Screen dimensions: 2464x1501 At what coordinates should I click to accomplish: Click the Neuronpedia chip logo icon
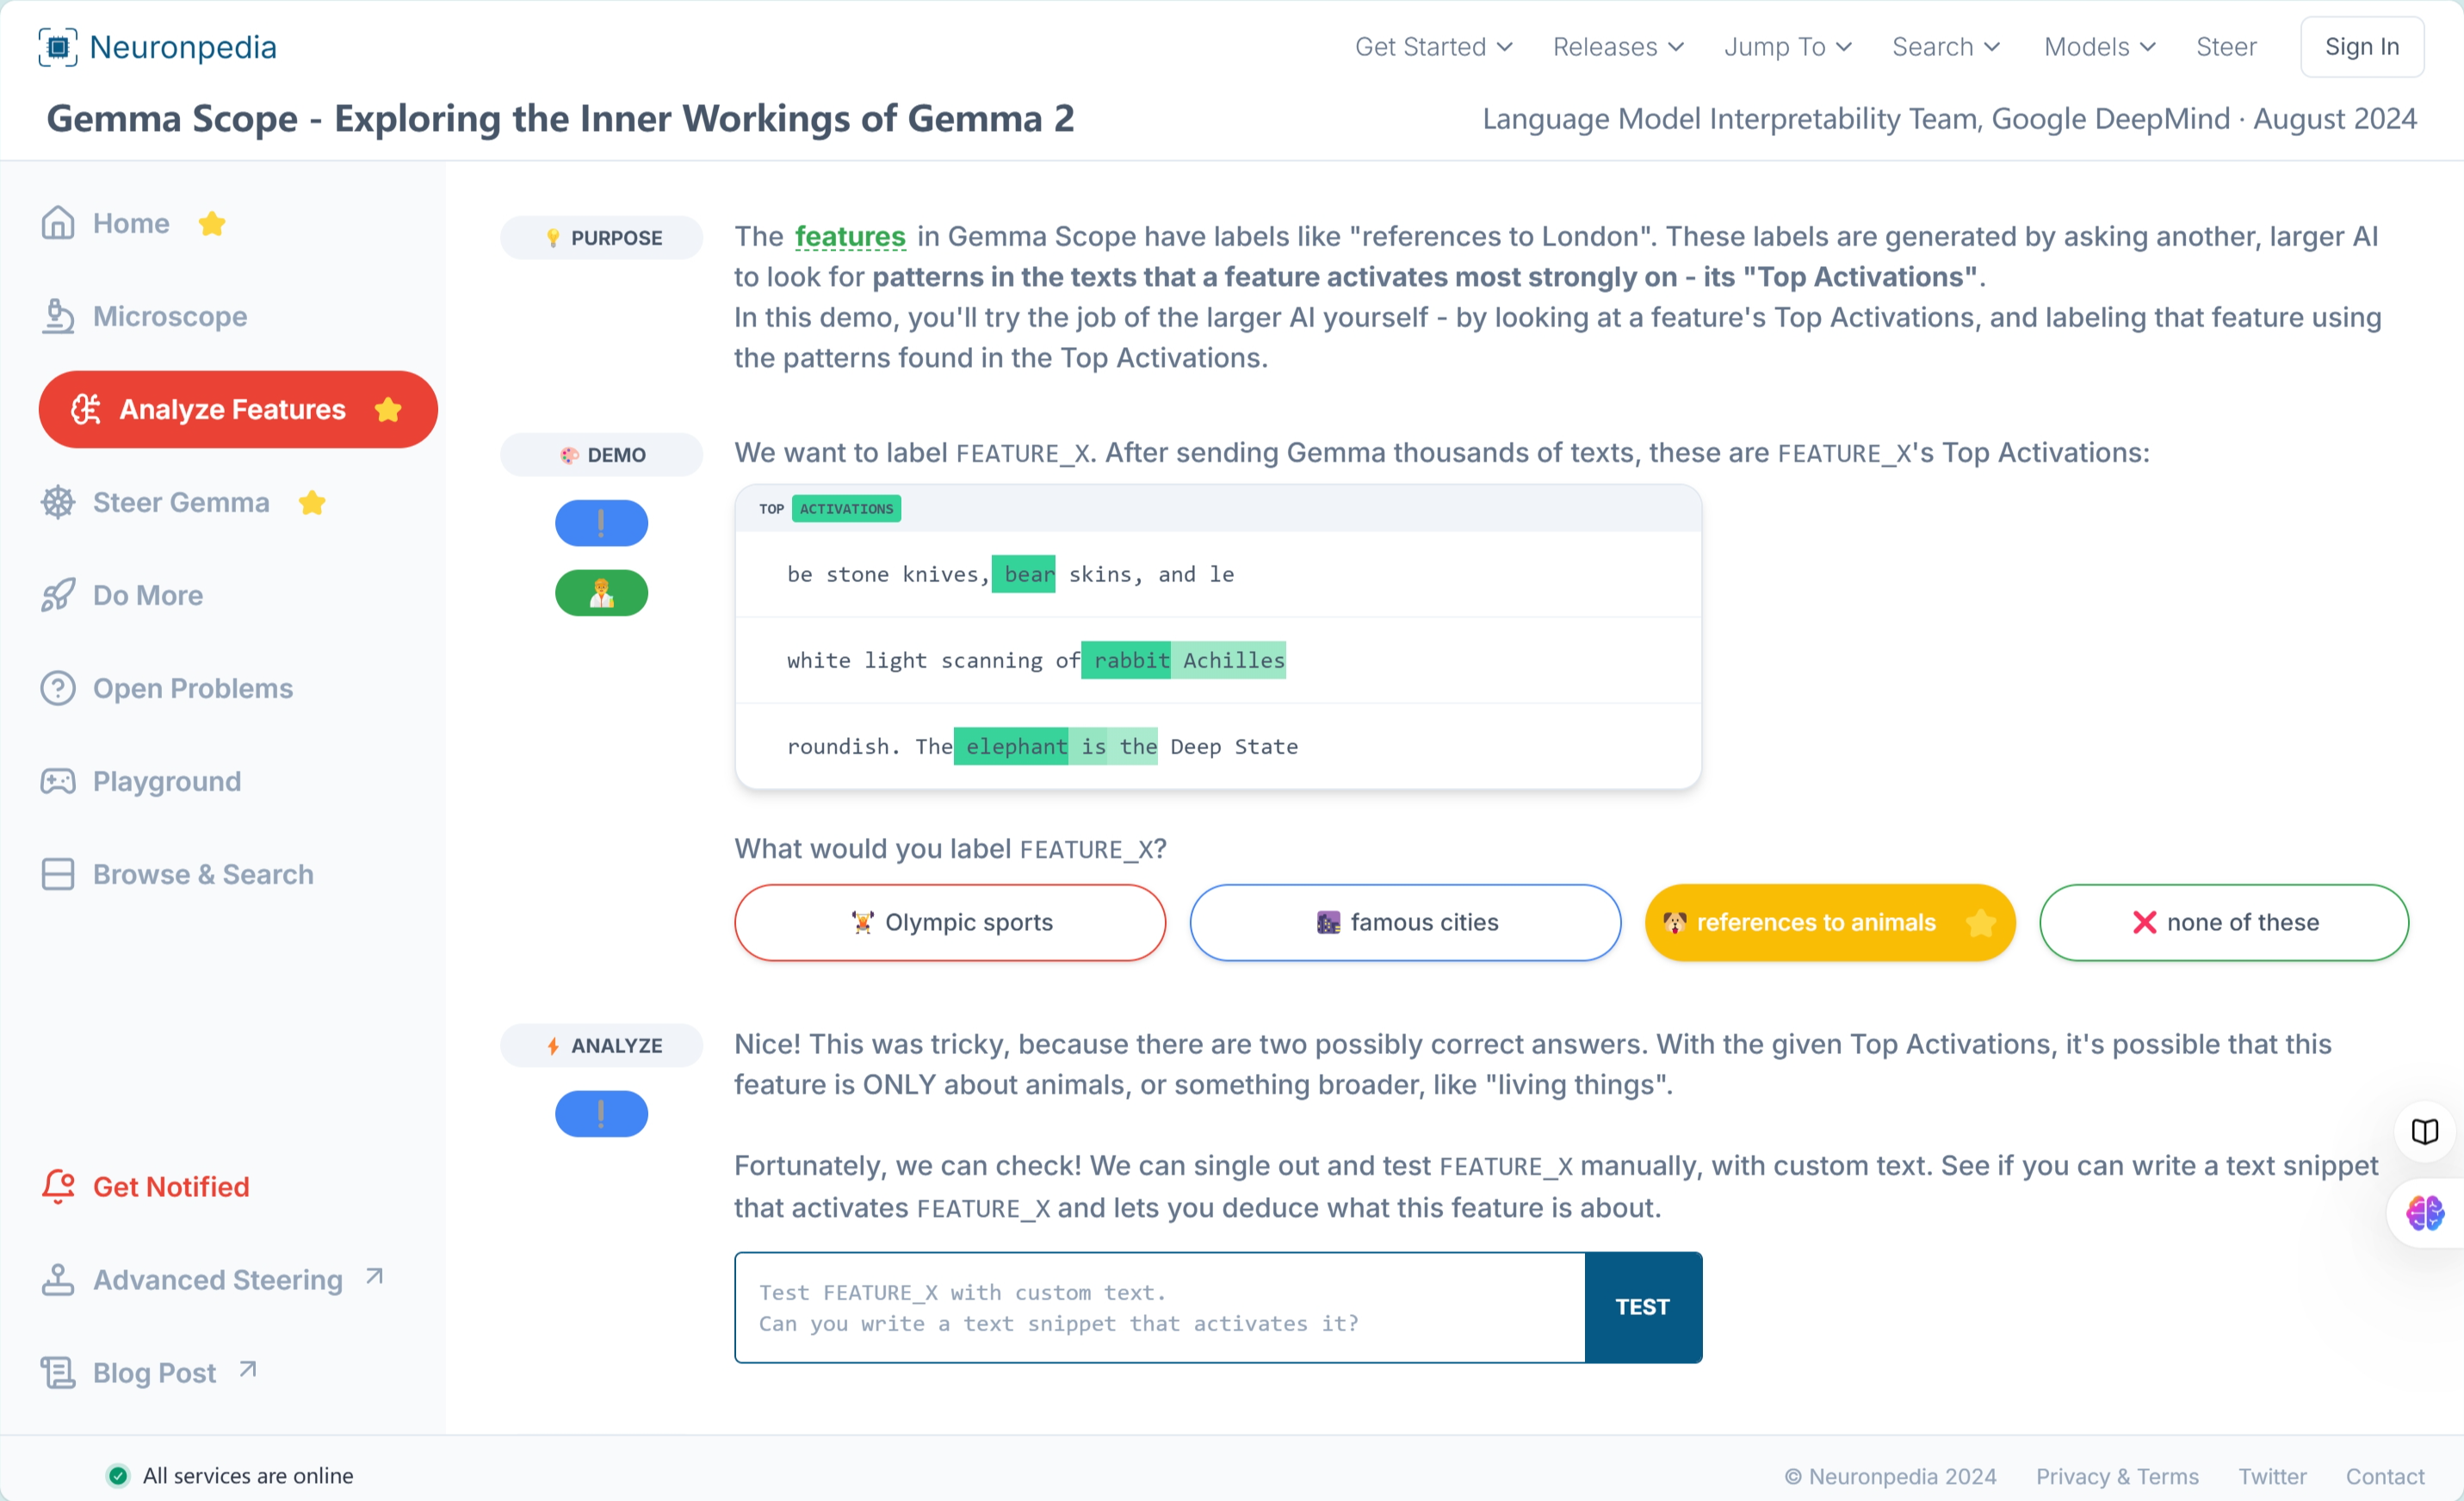(x=58, y=47)
